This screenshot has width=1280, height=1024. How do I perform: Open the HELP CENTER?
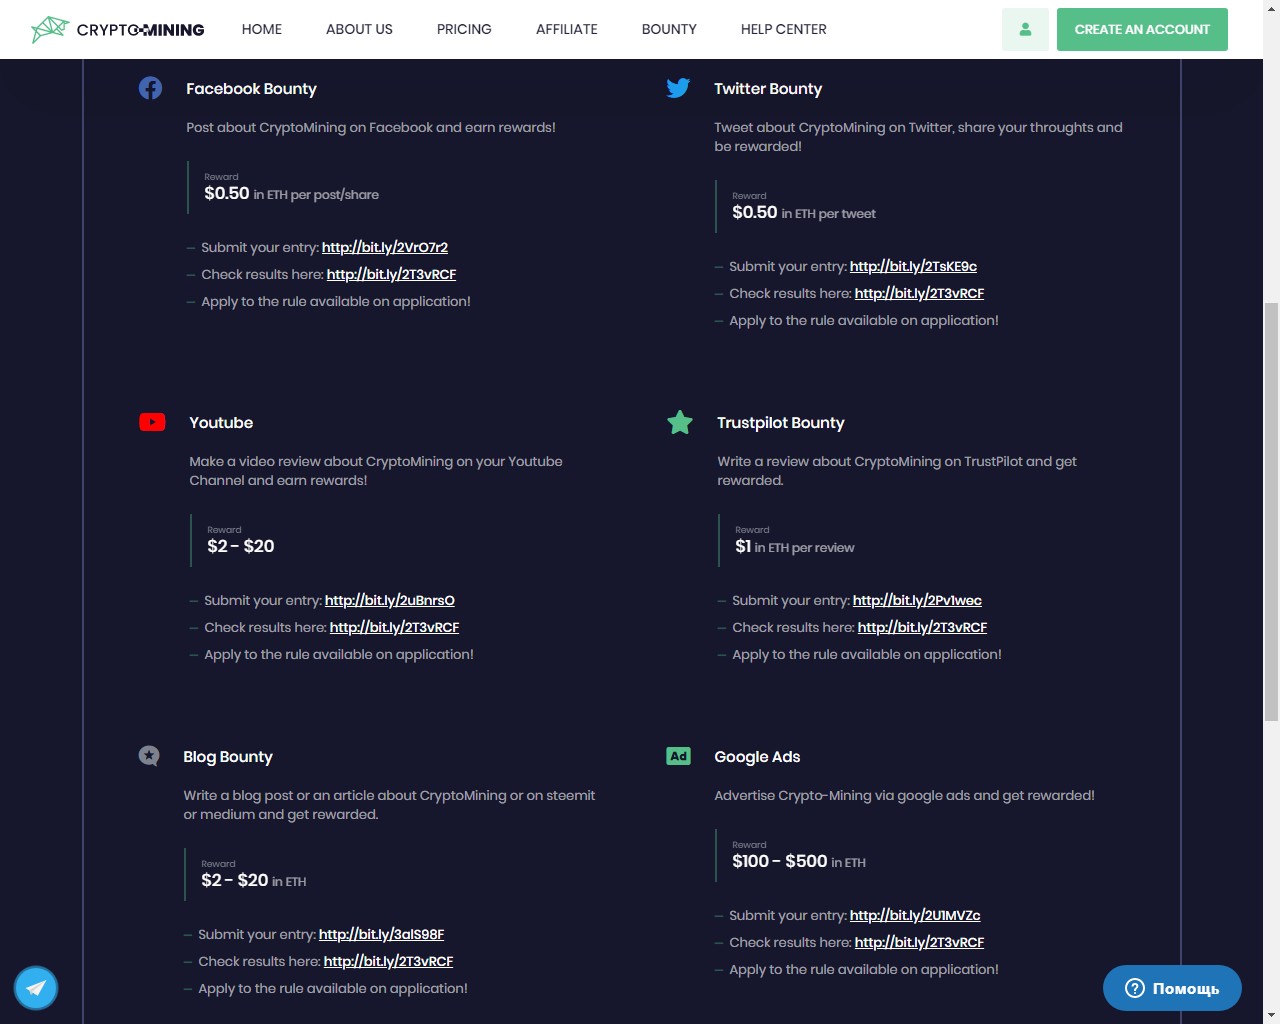pos(784,29)
